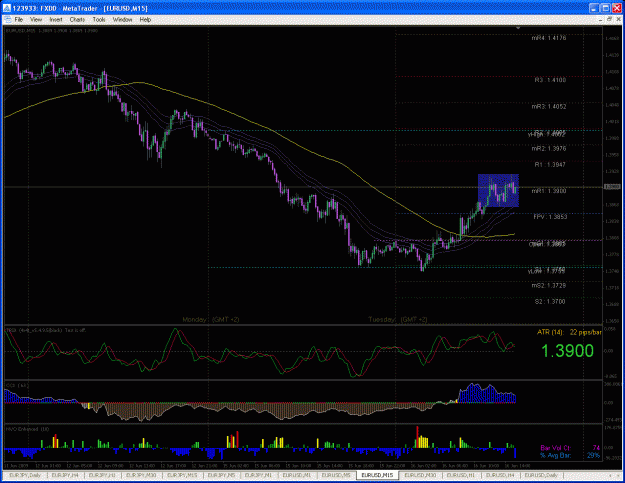
Task: Switch to the EURJPY,Daily chart tab
Action: (25, 475)
